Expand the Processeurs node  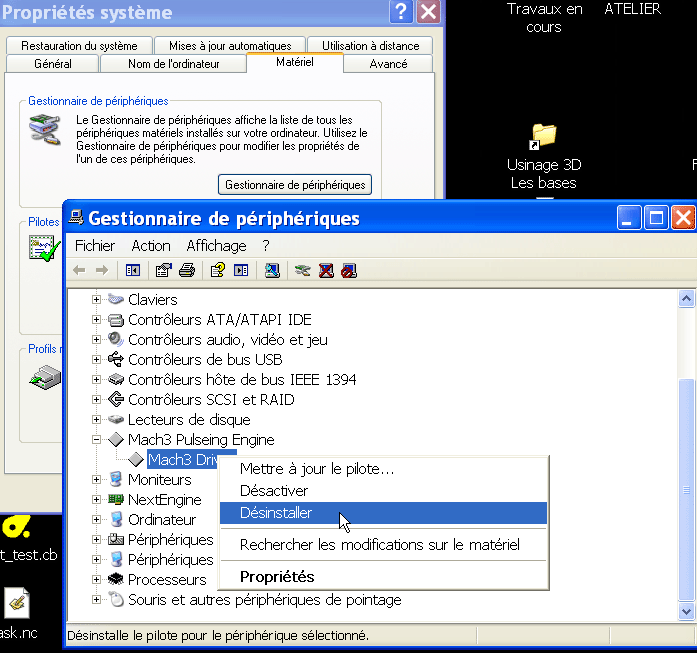pyautogui.click(x=96, y=580)
